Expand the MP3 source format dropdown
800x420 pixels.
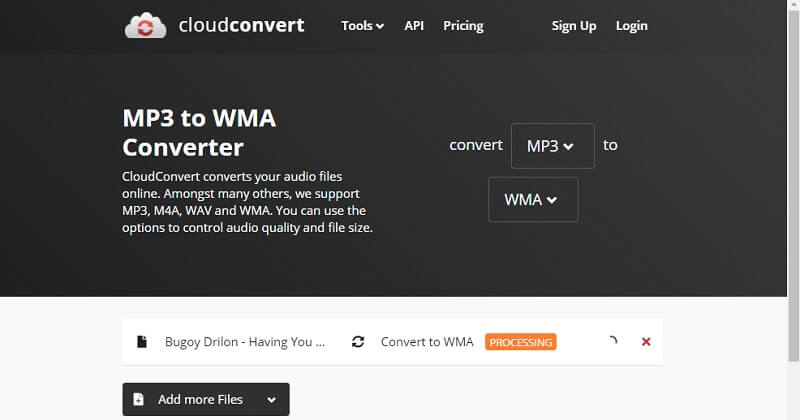coord(552,145)
